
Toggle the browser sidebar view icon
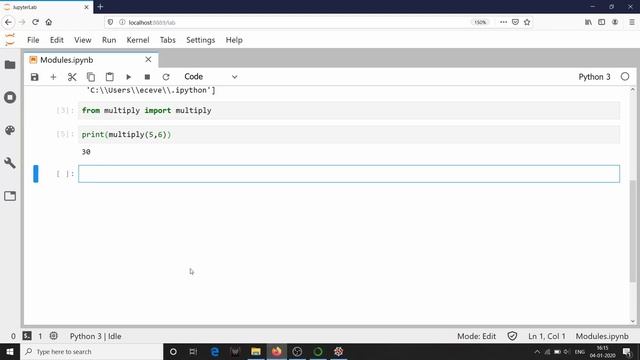602,22
